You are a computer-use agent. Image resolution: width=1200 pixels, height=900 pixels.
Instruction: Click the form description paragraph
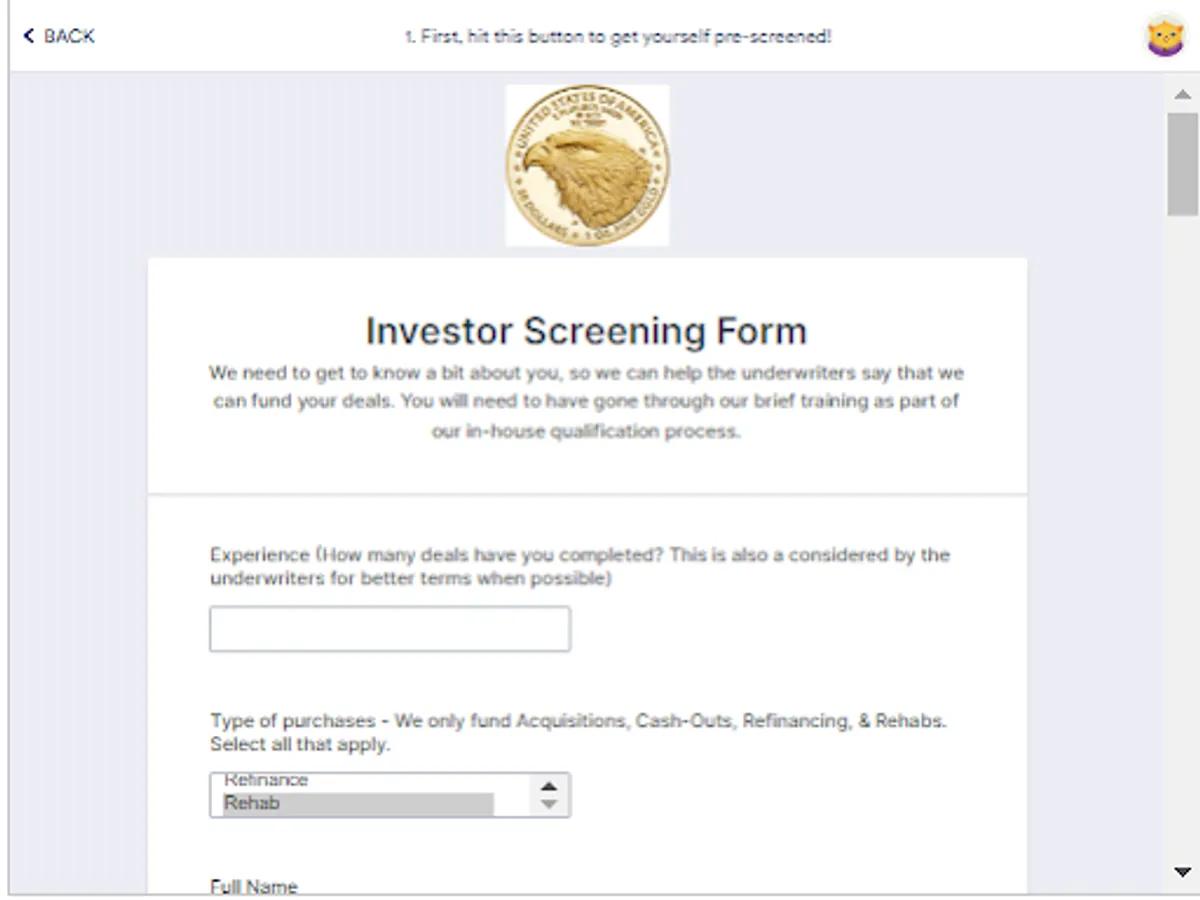586,403
